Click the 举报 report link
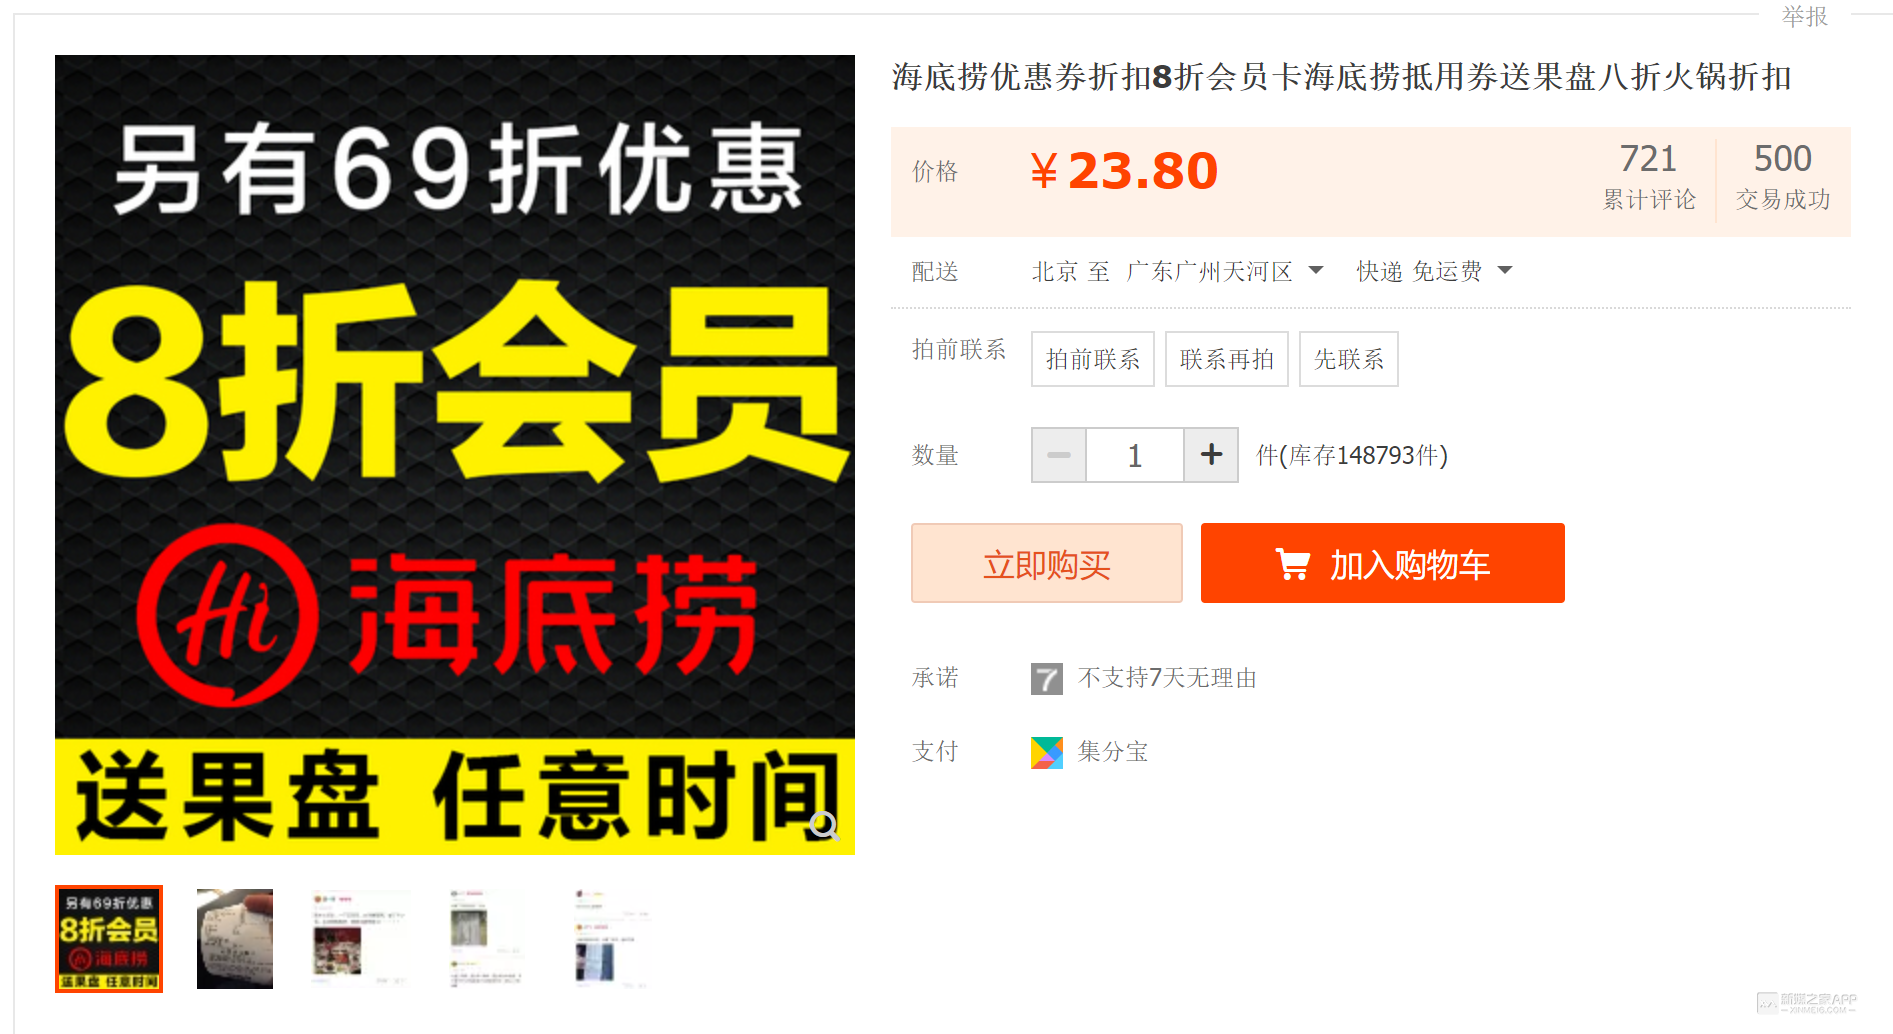1893x1034 pixels. click(1805, 16)
